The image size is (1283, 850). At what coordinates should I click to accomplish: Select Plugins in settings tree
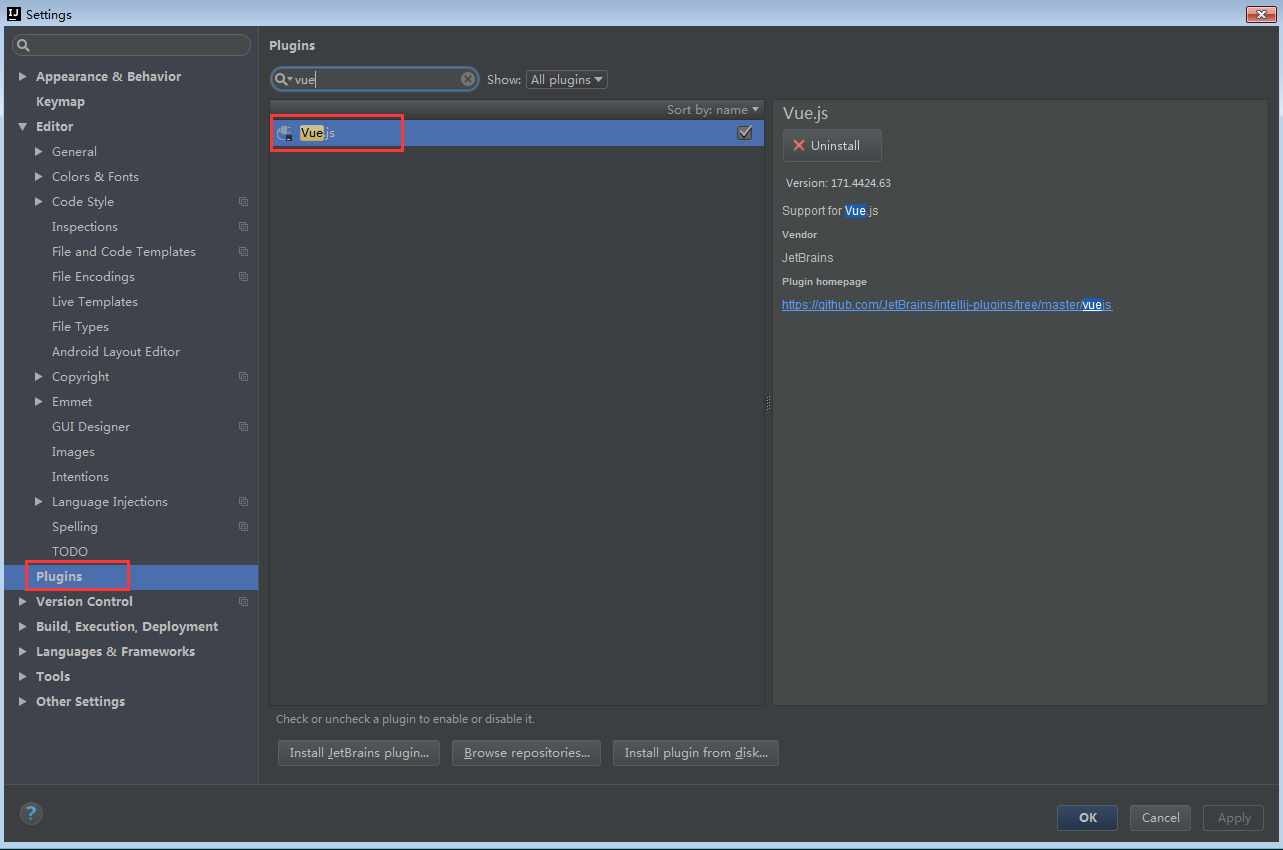point(130,577)
